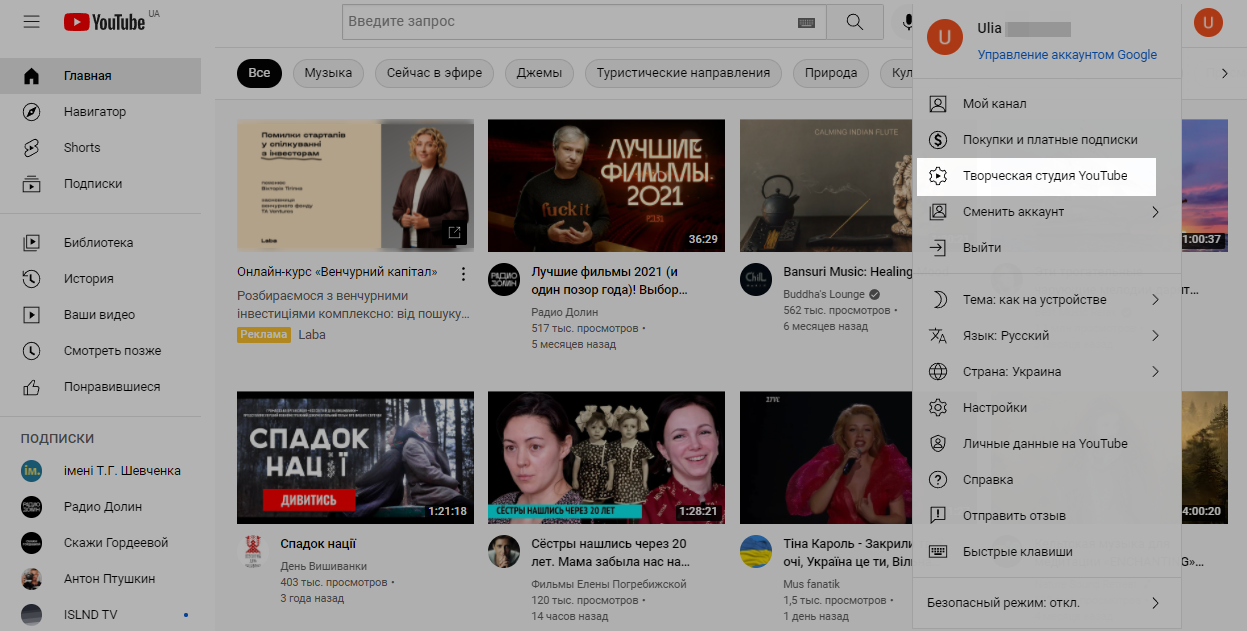This screenshot has height=631, width=1247.
Task: Open Антон Птушкин subscription
Action: 100,579
